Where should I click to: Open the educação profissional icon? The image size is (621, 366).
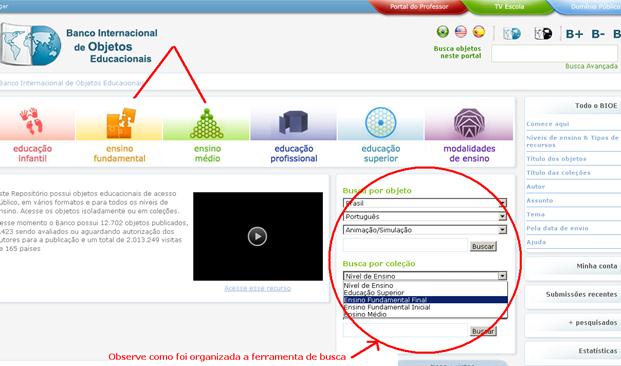click(293, 122)
